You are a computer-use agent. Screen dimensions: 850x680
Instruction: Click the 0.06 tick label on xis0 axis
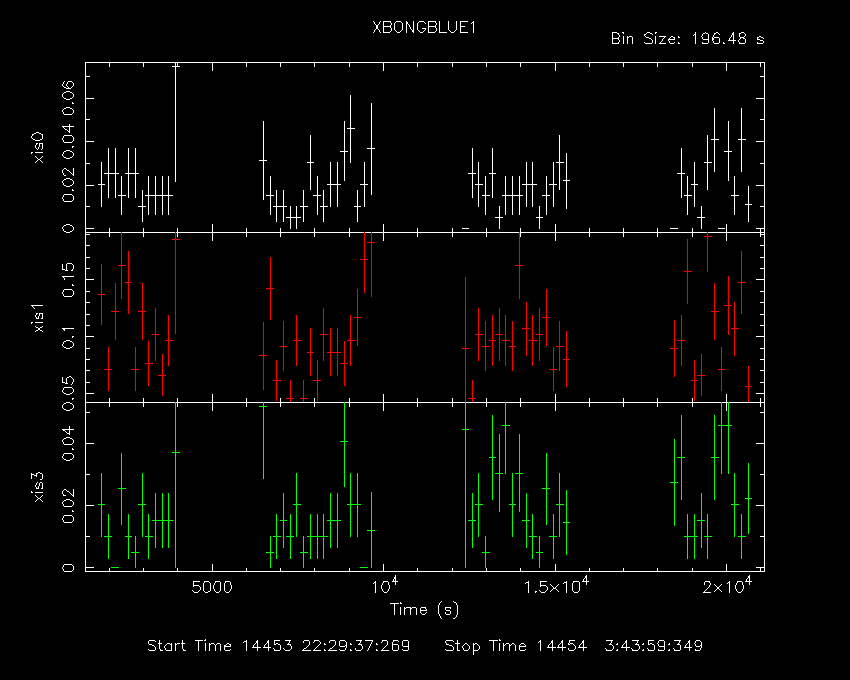(x=69, y=98)
